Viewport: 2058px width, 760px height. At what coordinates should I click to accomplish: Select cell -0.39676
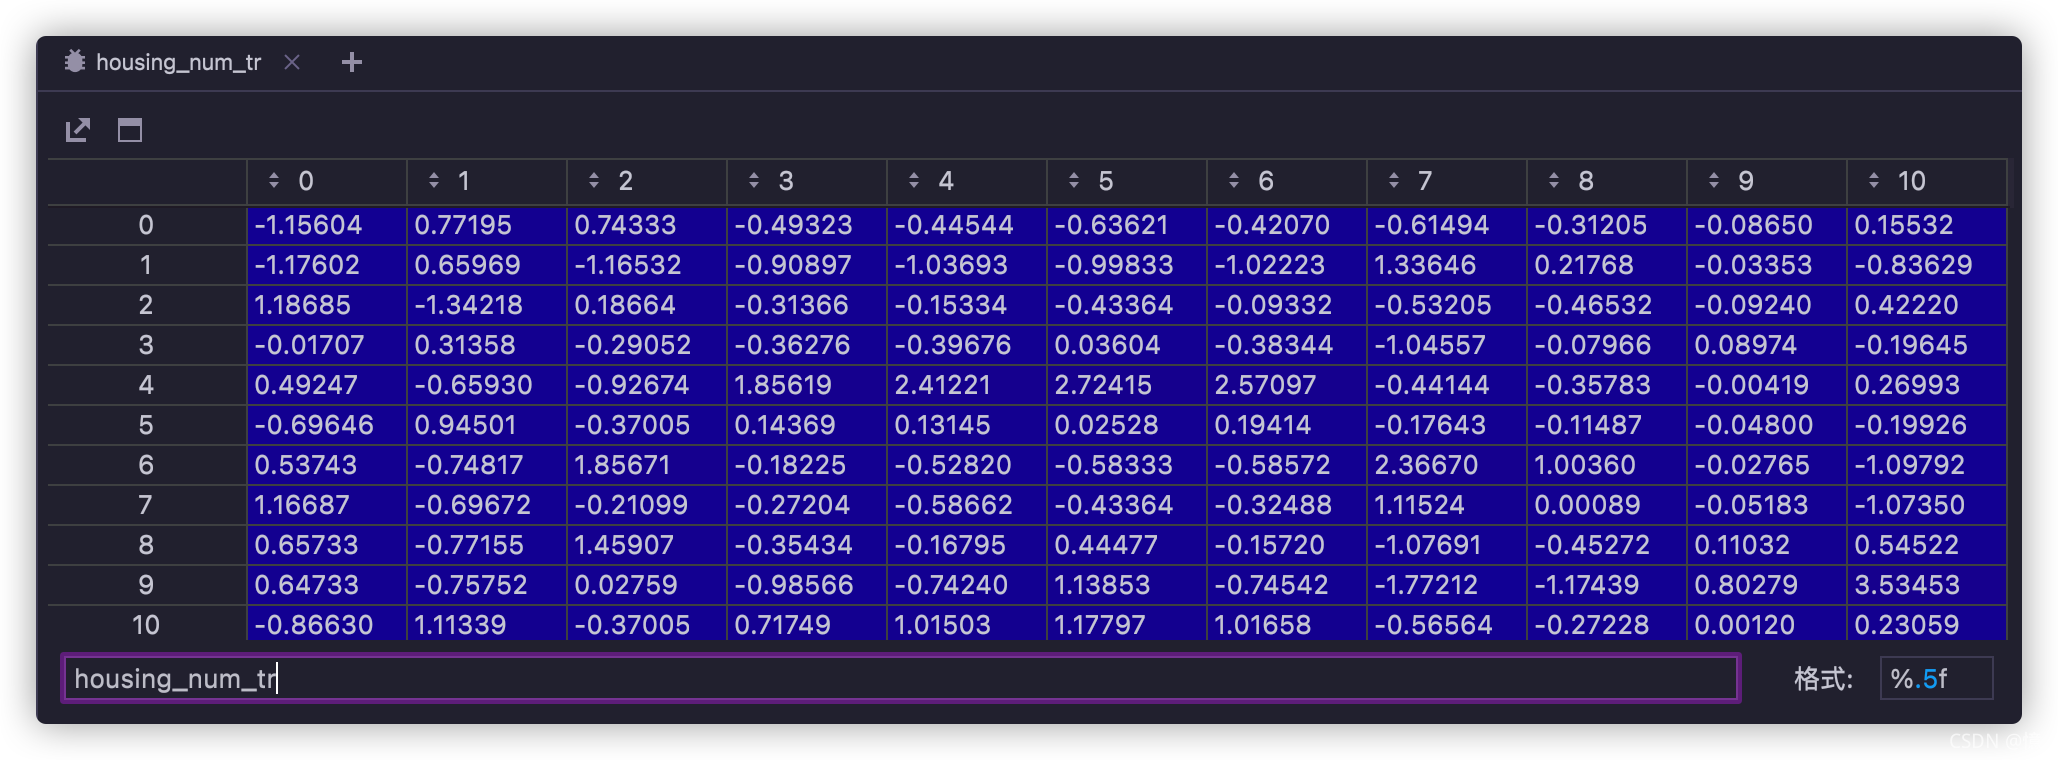(x=967, y=345)
